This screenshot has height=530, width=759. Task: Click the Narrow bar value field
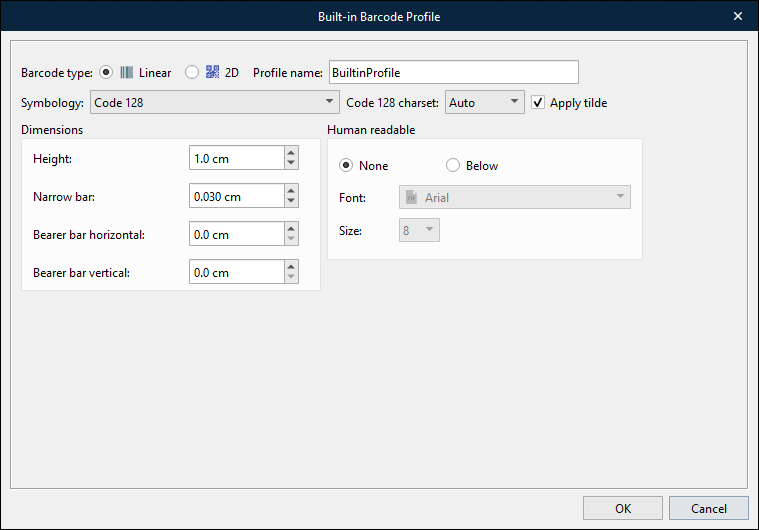pyautogui.click(x=236, y=196)
